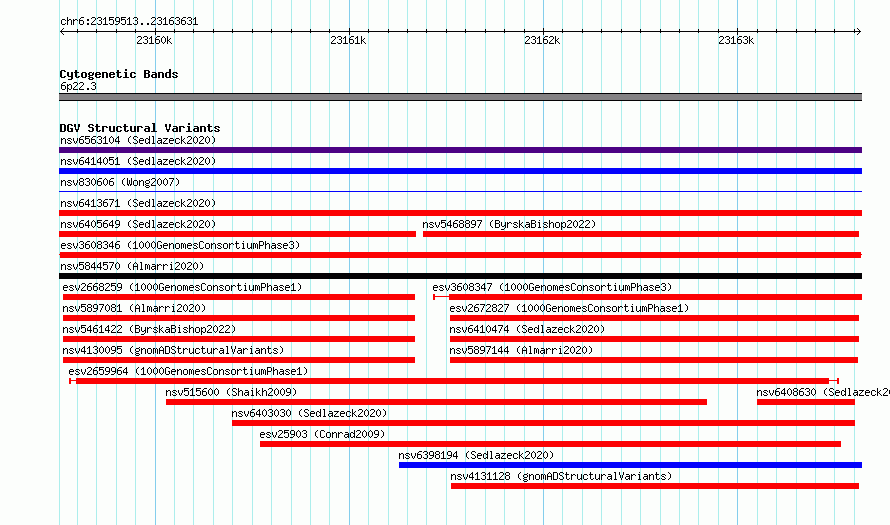Open nsv6410474 (Sedlazeck2020) variant label
890x525 pixels.
coord(527,329)
